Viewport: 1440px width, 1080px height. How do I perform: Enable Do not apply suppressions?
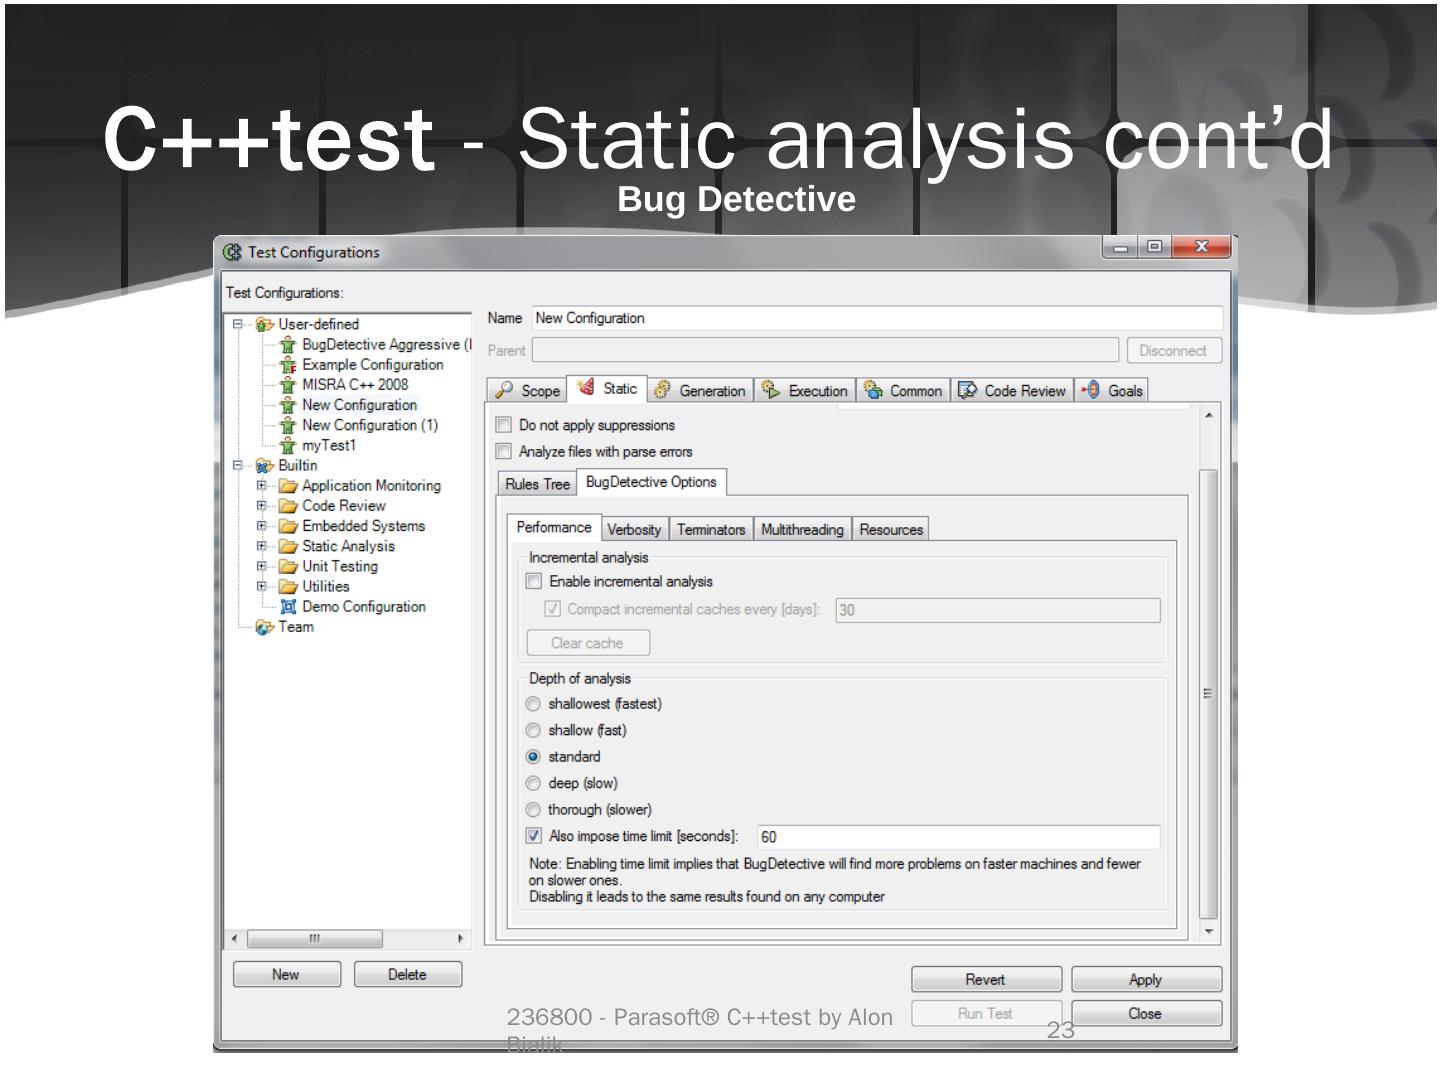click(504, 425)
